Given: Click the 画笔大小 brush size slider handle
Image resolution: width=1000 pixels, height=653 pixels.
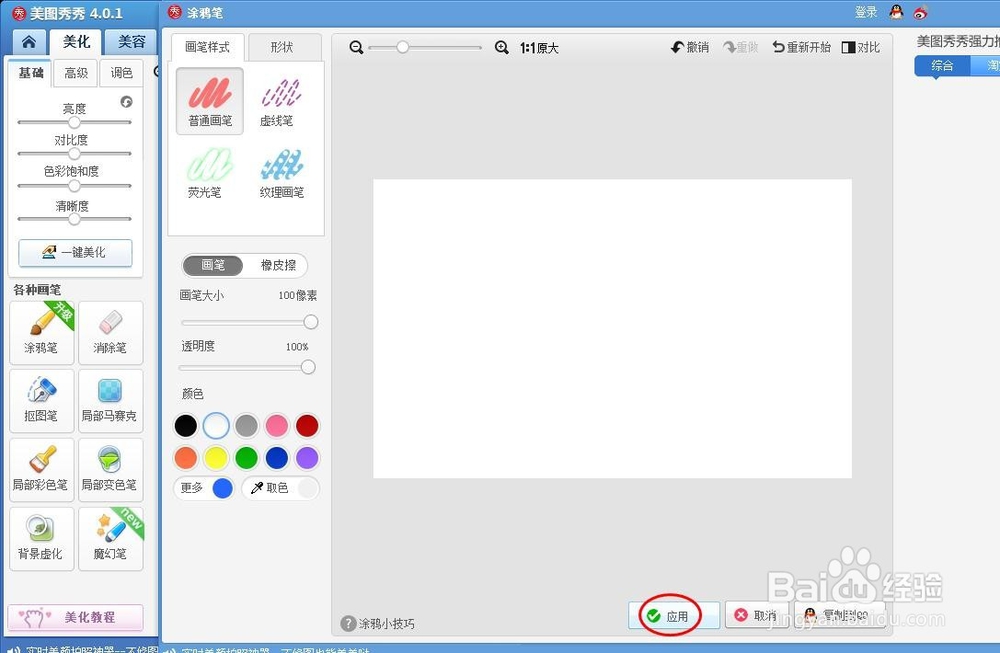Looking at the screenshot, I should tap(311, 322).
